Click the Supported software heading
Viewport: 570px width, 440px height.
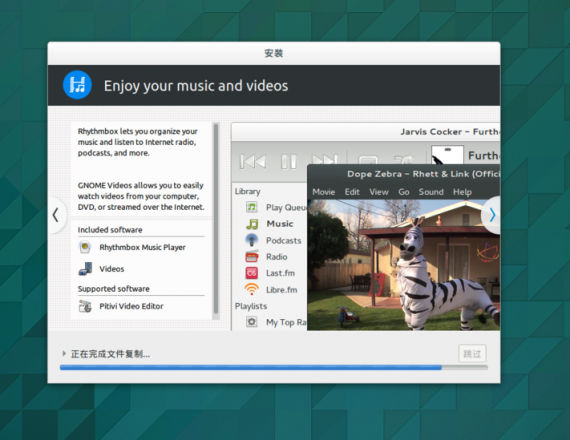[113, 289]
